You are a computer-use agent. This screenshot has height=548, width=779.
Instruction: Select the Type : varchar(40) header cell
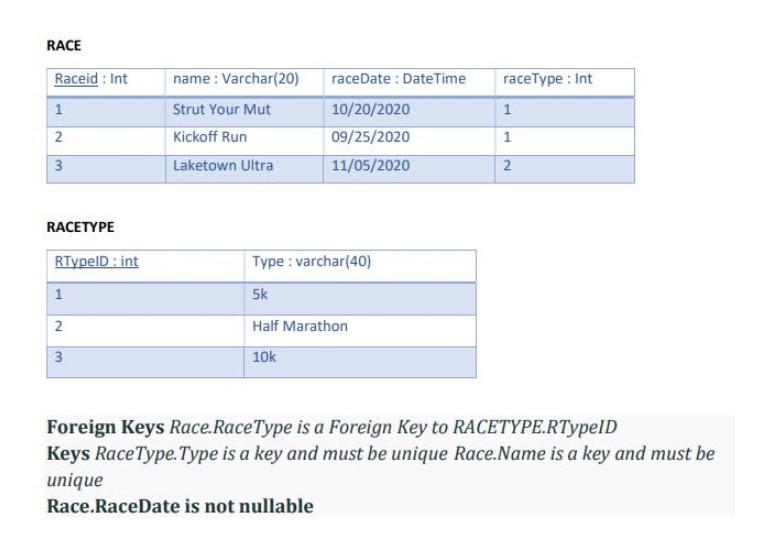360,265
